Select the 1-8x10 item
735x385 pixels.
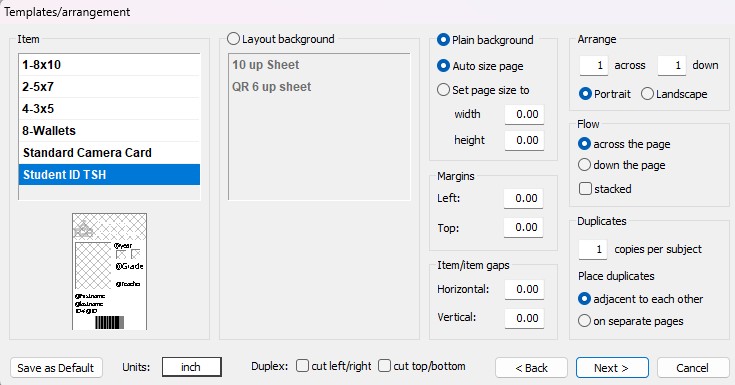tap(109, 65)
